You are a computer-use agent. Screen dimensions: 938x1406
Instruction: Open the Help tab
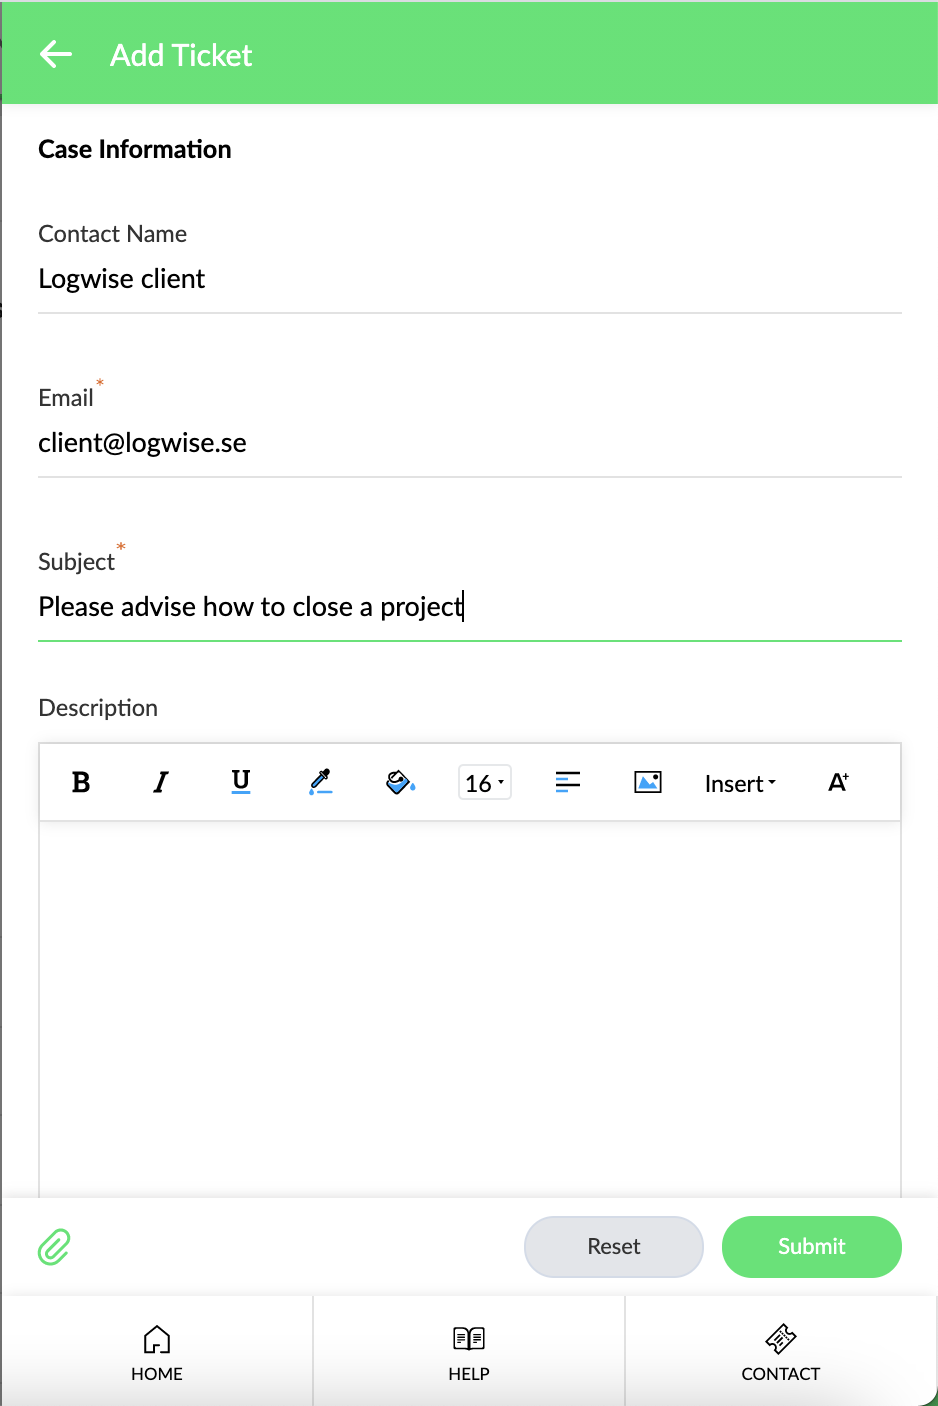(x=469, y=1352)
